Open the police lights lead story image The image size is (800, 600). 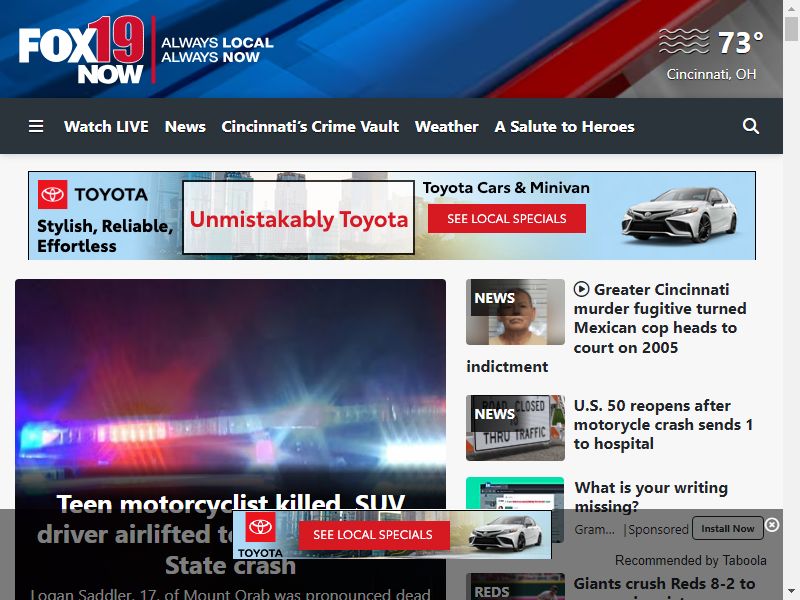(231, 383)
